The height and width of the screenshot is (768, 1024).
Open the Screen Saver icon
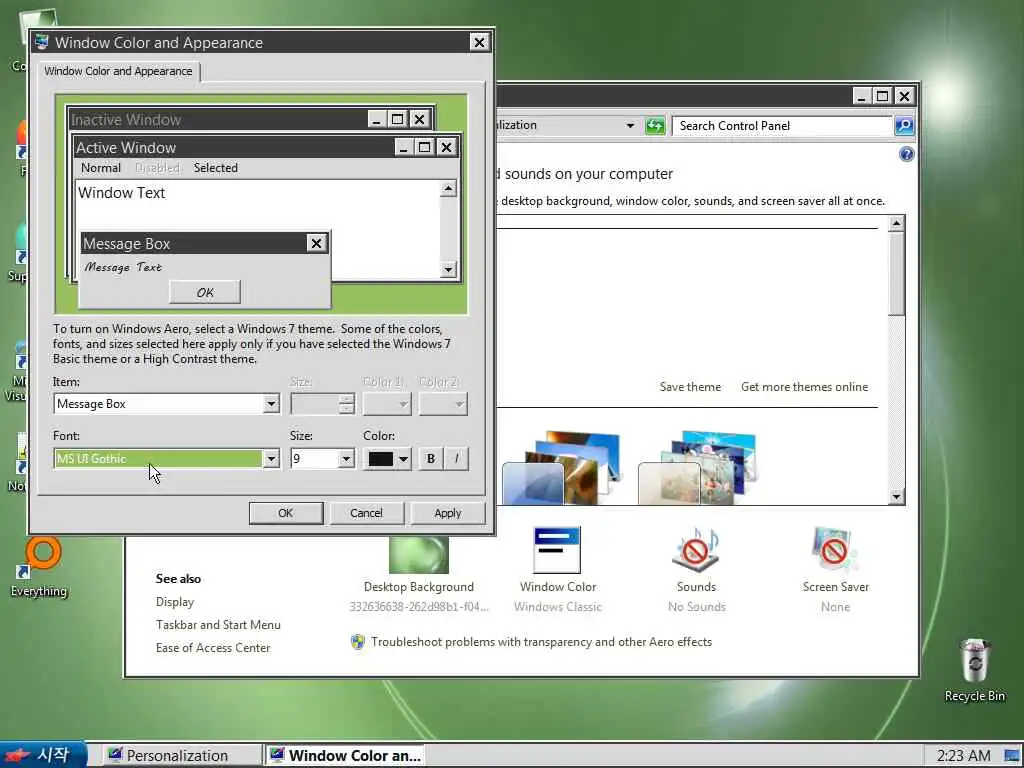tap(835, 551)
